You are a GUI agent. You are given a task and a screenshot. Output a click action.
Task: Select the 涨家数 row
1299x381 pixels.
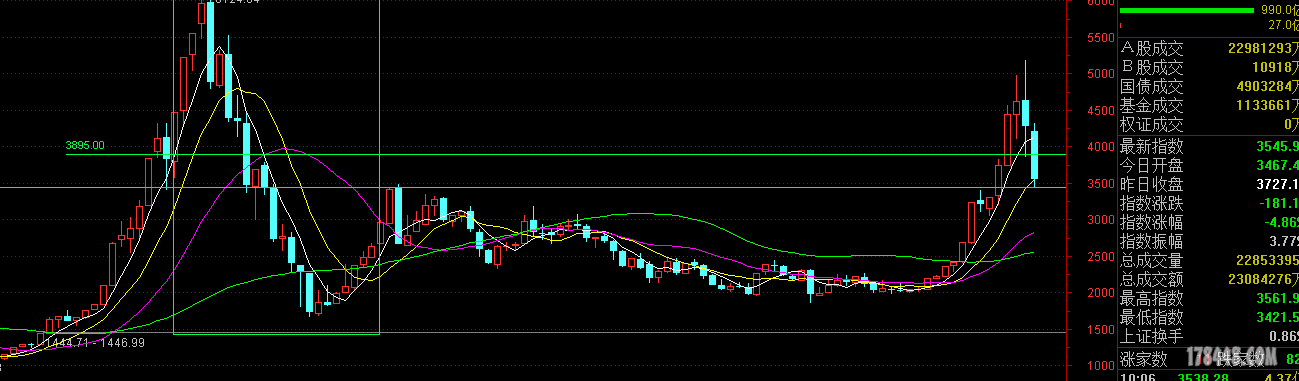[x=1208, y=357]
